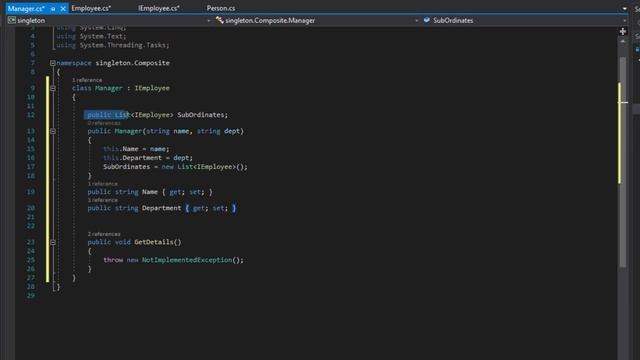Screen dimensions: 640x360
Task: Switch to the Employee.cs tab
Action: (x=91, y=8)
